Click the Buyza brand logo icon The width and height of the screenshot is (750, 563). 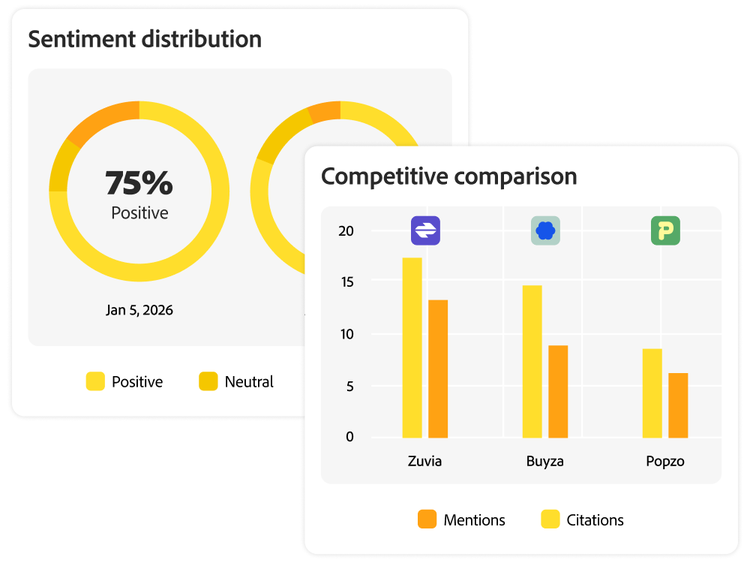(545, 231)
